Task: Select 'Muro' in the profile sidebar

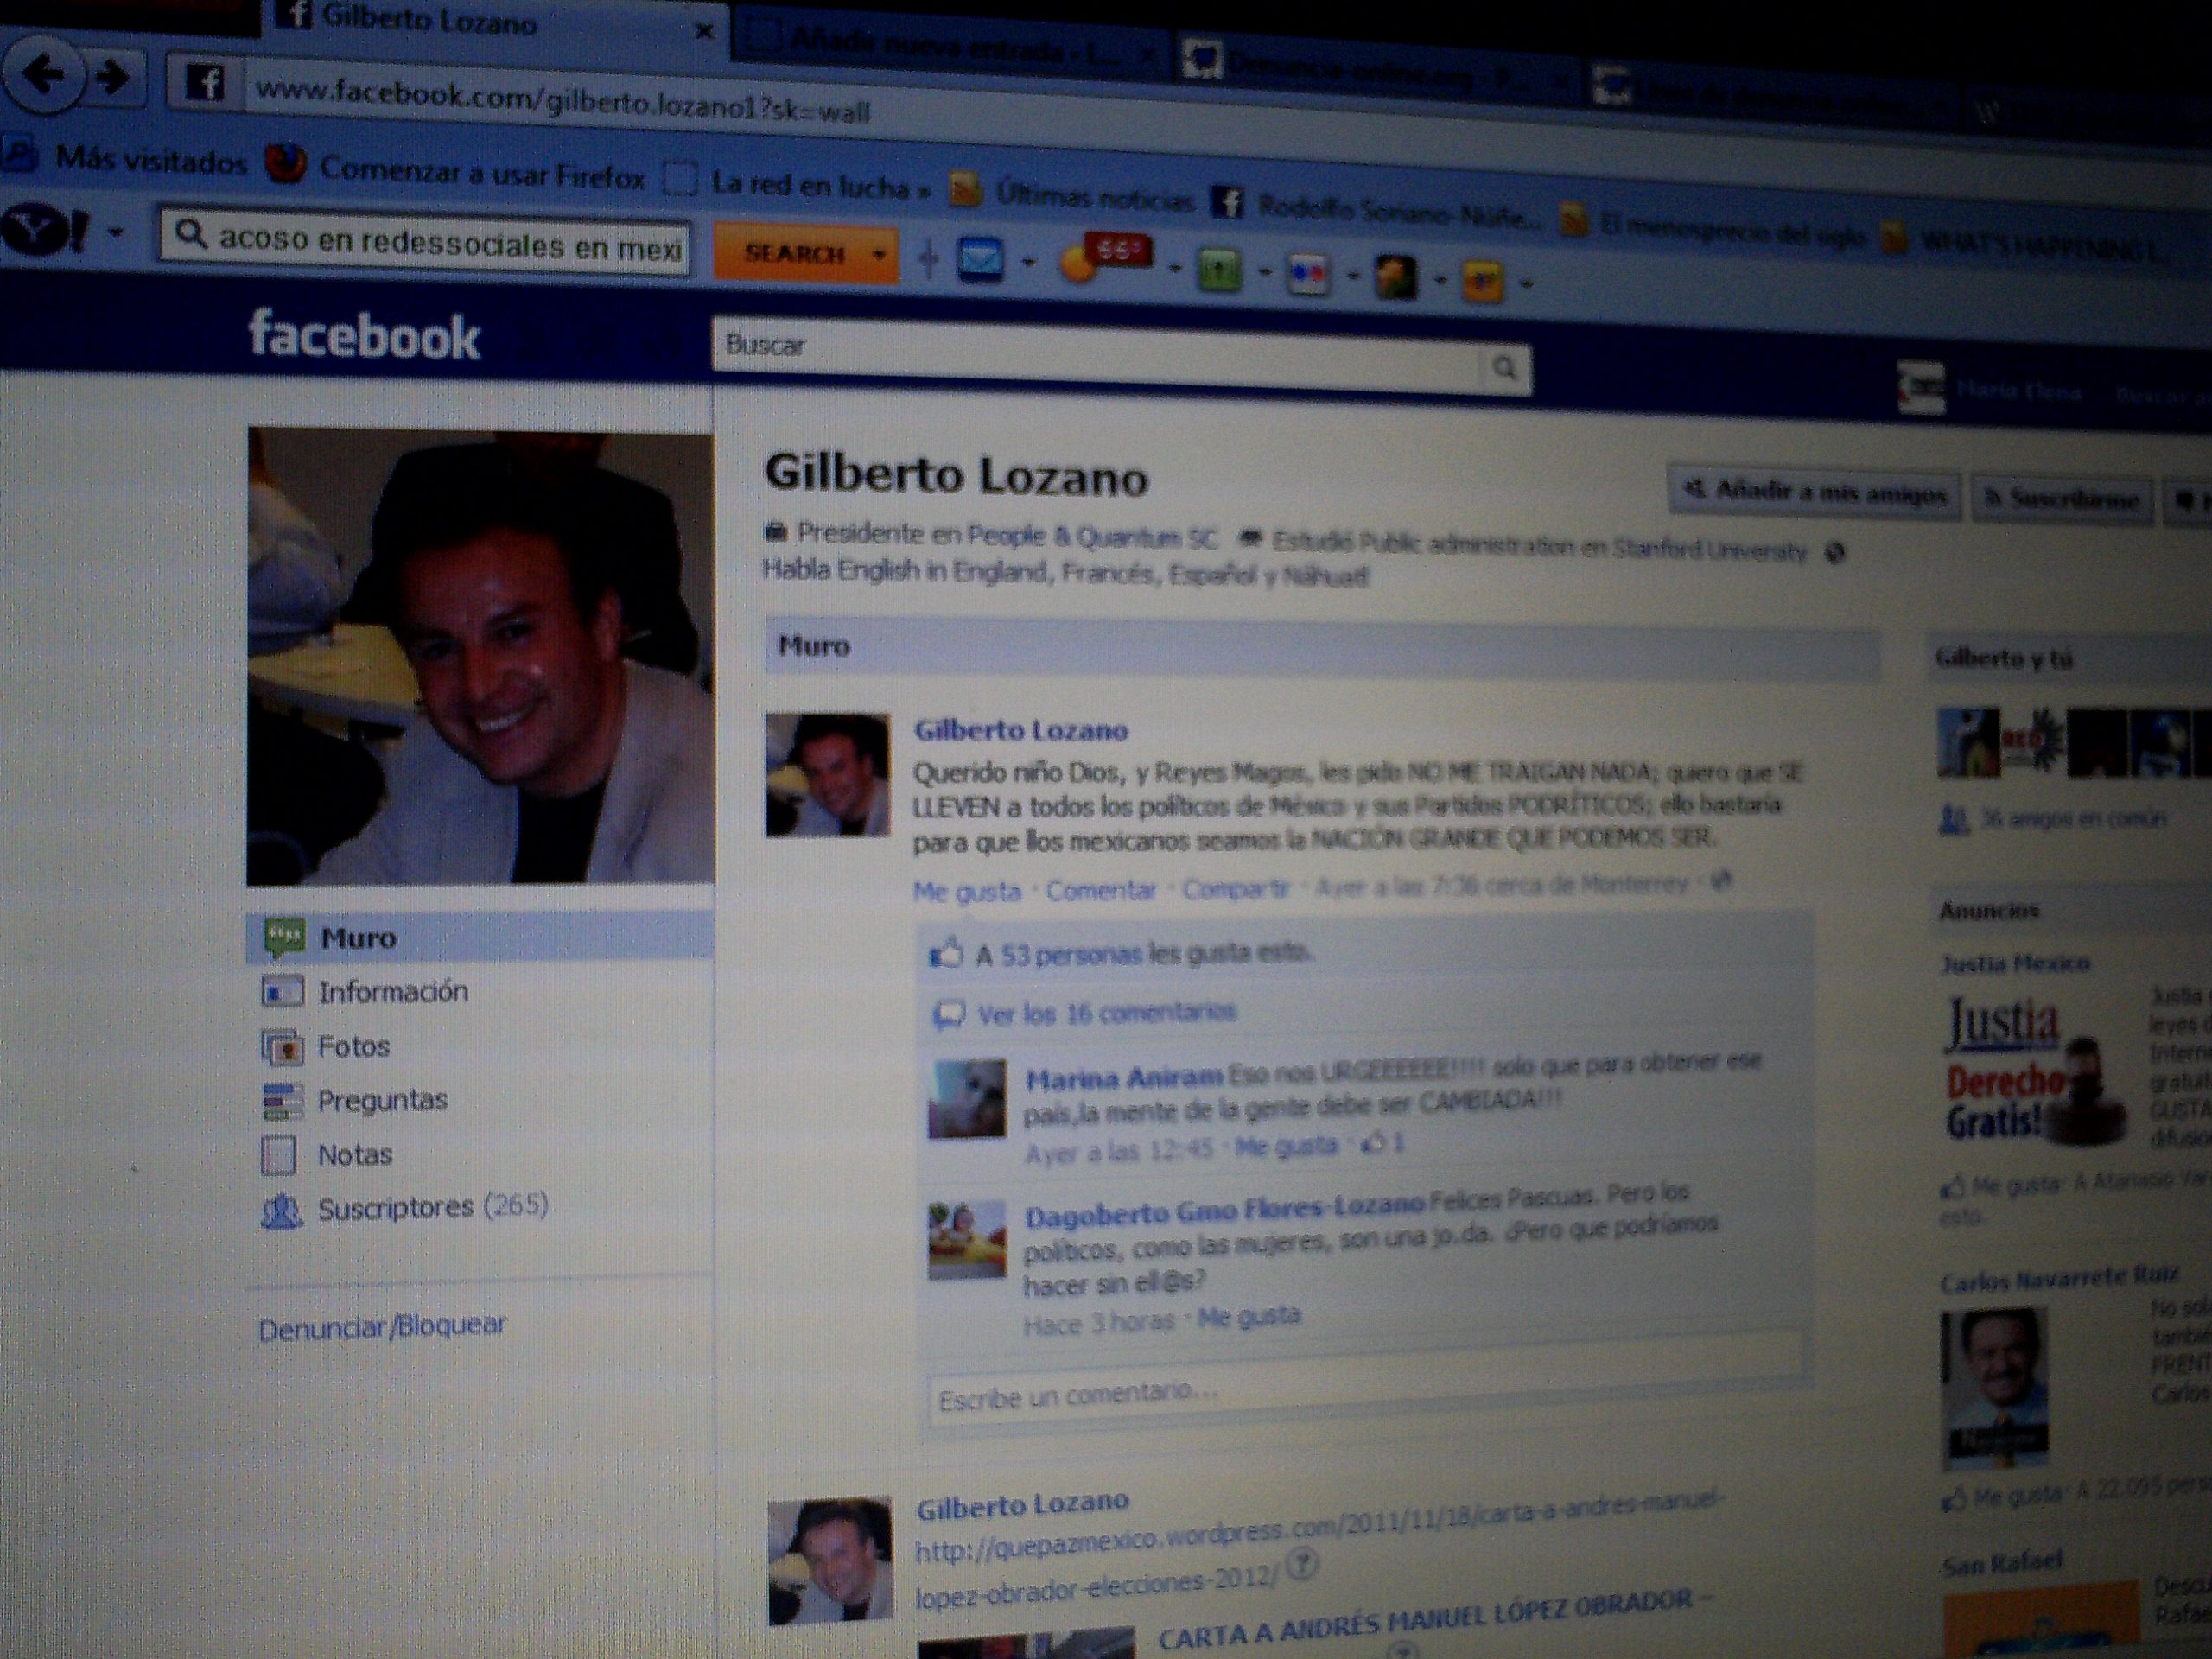Action: coord(480,937)
